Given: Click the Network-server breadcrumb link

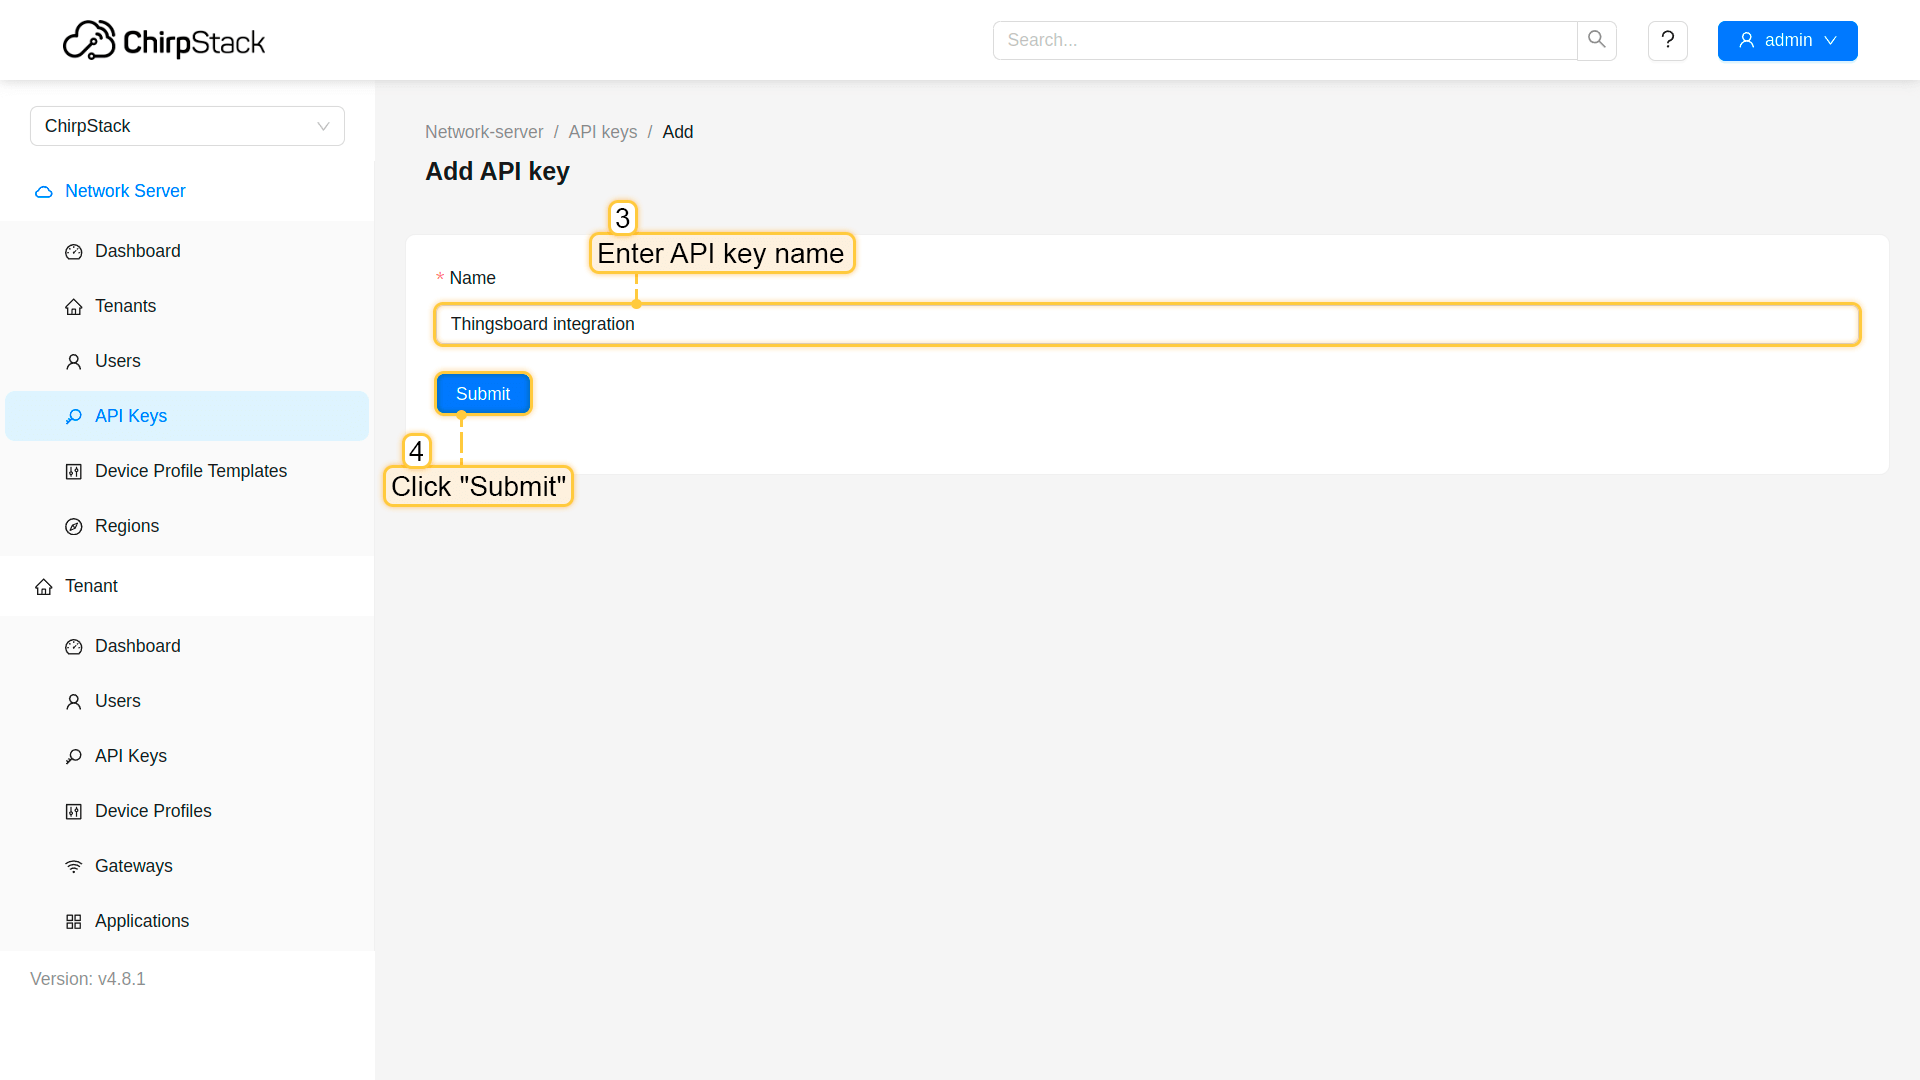Looking at the screenshot, I should (484, 132).
